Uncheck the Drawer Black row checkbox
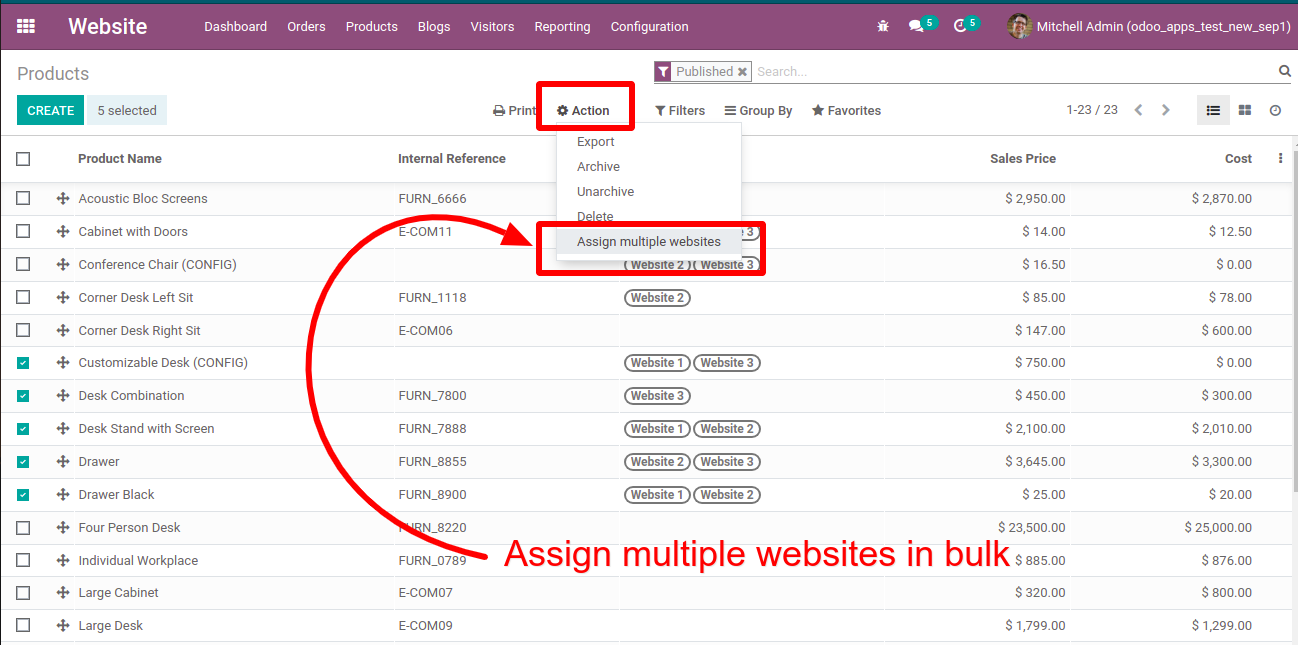The height and width of the screenshot is (645, 1298). [x=23, y=495]
